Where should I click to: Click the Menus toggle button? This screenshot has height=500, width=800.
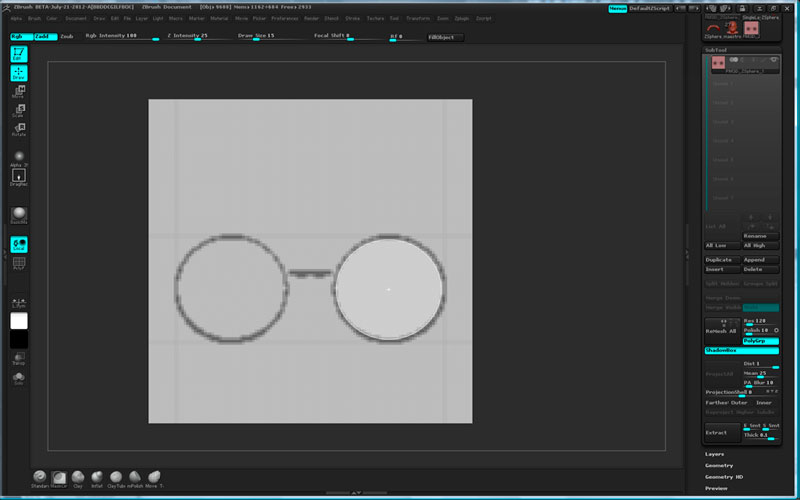pos(617,9)
